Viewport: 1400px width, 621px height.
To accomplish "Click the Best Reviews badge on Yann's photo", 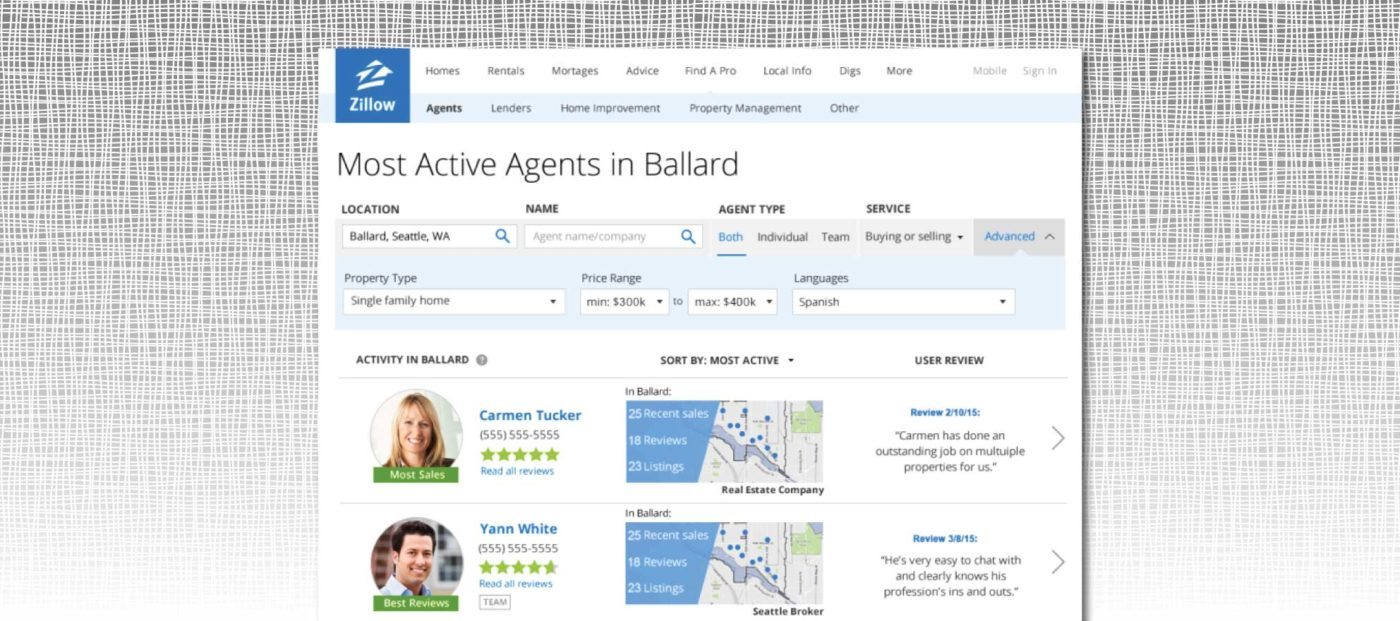I will [415, 603].
